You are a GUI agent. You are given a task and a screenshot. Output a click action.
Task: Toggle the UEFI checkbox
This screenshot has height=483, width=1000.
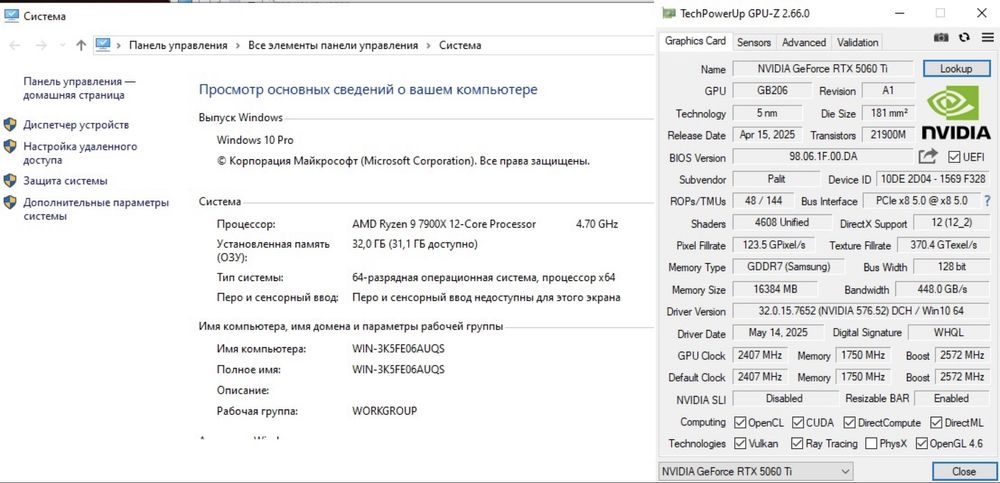point(954,157)
